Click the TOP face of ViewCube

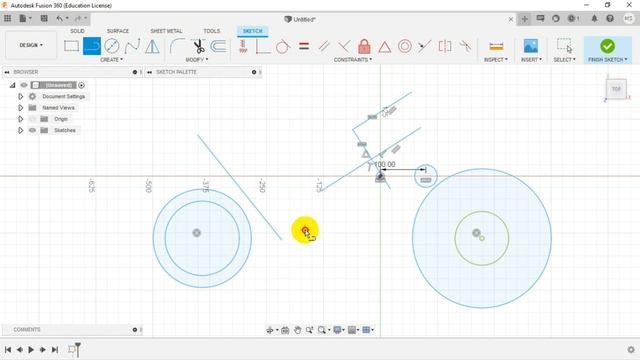tap(616, 89)
